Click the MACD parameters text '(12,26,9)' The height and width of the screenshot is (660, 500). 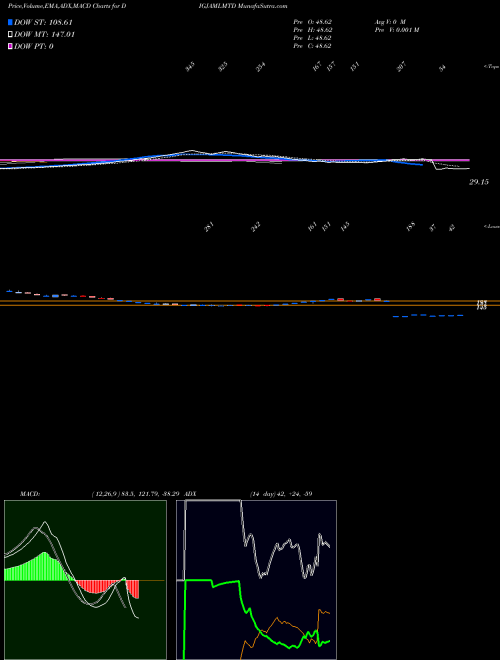click(105, 493)
